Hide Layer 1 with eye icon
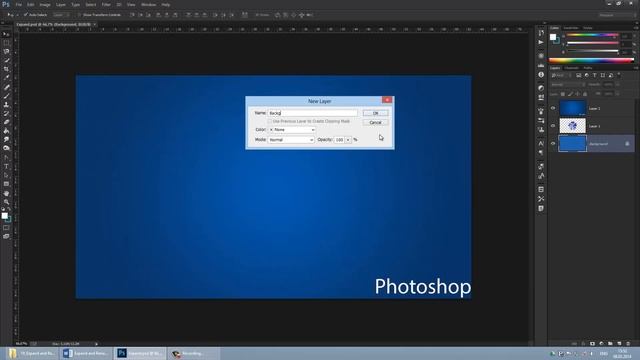This screenshot has height=360, width=640. (553, 126)
